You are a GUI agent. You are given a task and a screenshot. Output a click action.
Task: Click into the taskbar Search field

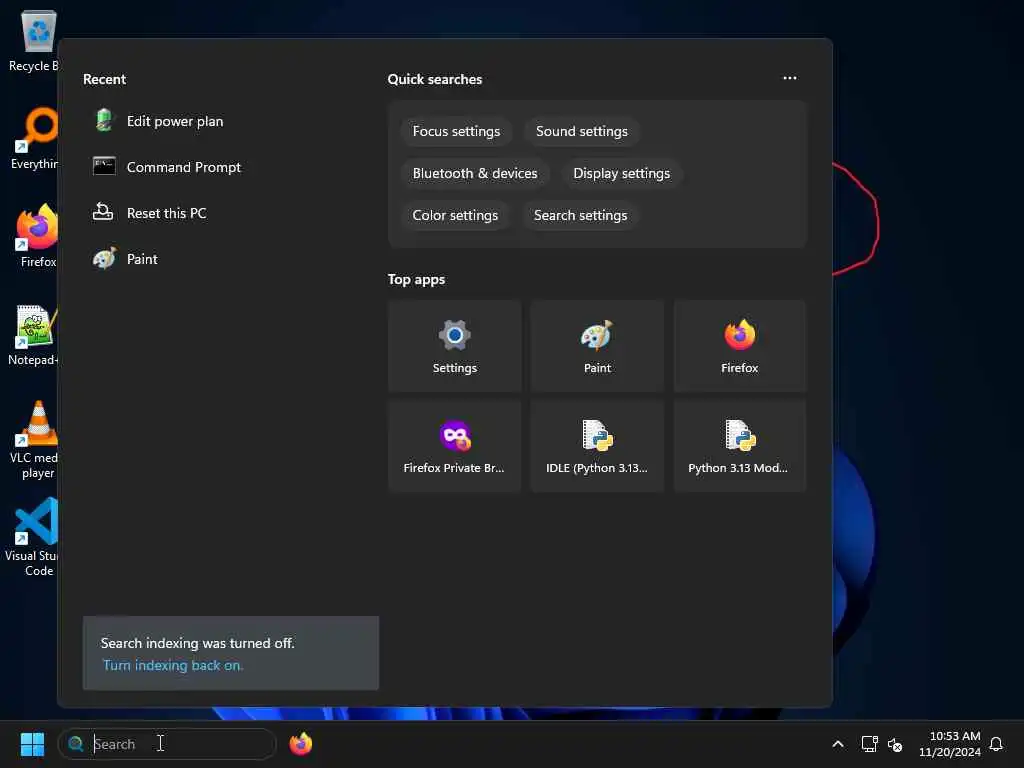click(x=167, y=744)
